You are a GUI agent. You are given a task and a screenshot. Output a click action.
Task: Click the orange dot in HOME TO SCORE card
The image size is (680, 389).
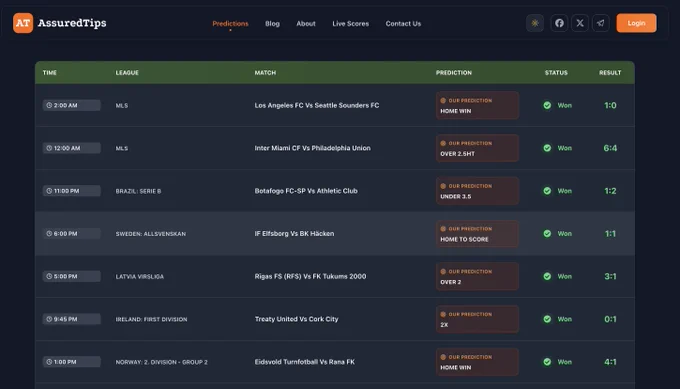click(443, 229)
